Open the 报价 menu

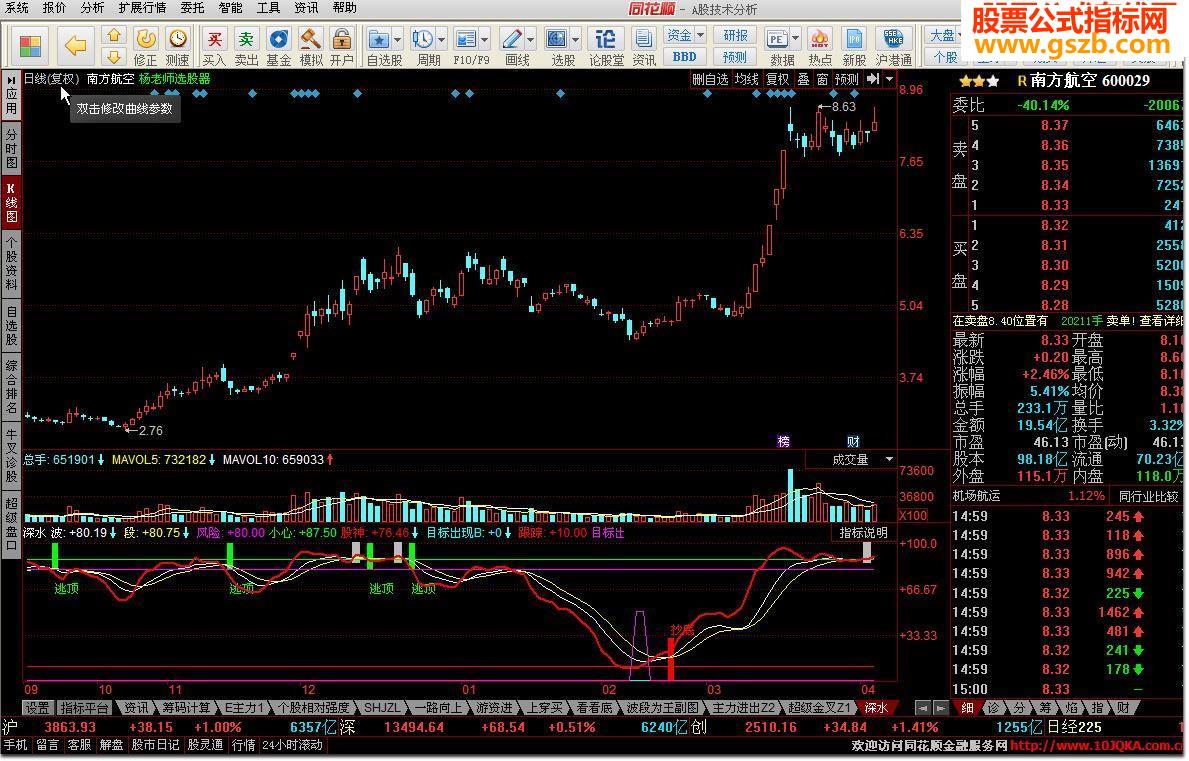pos(54,8)
